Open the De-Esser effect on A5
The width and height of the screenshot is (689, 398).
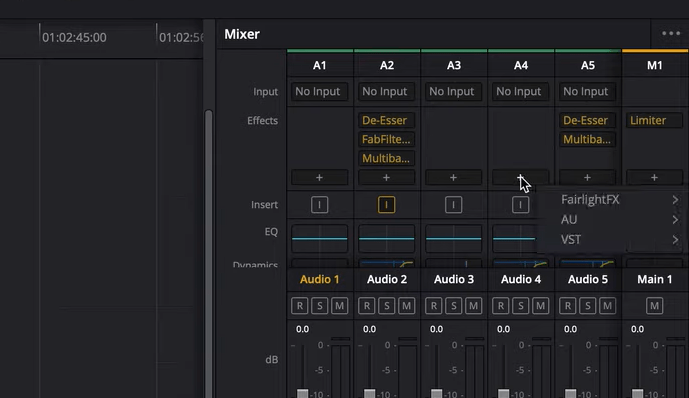587,120
